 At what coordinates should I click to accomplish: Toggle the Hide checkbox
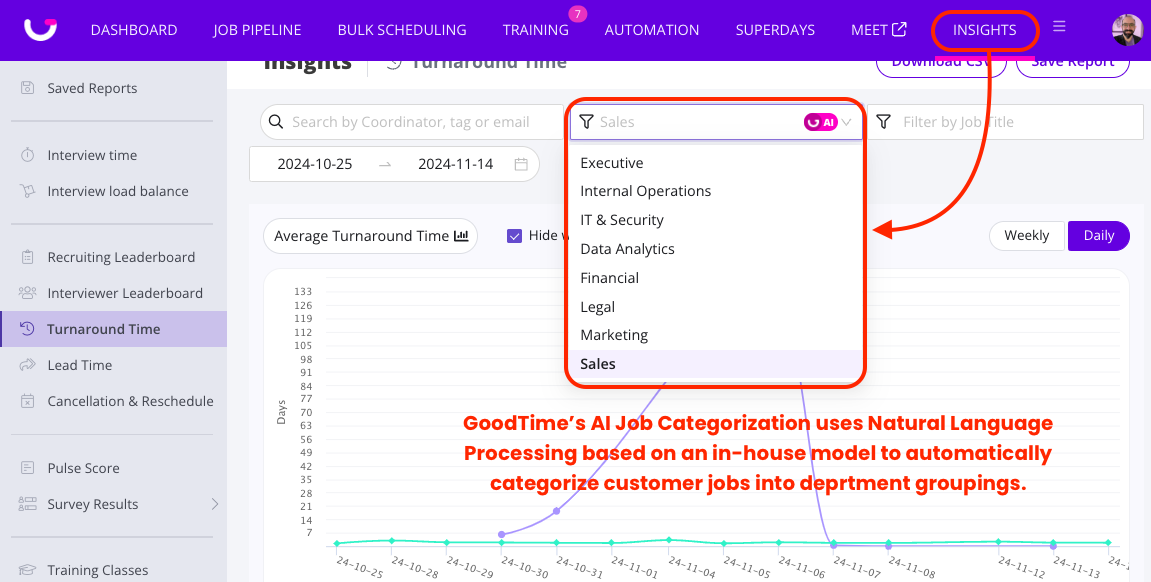(x=515, y=236)
